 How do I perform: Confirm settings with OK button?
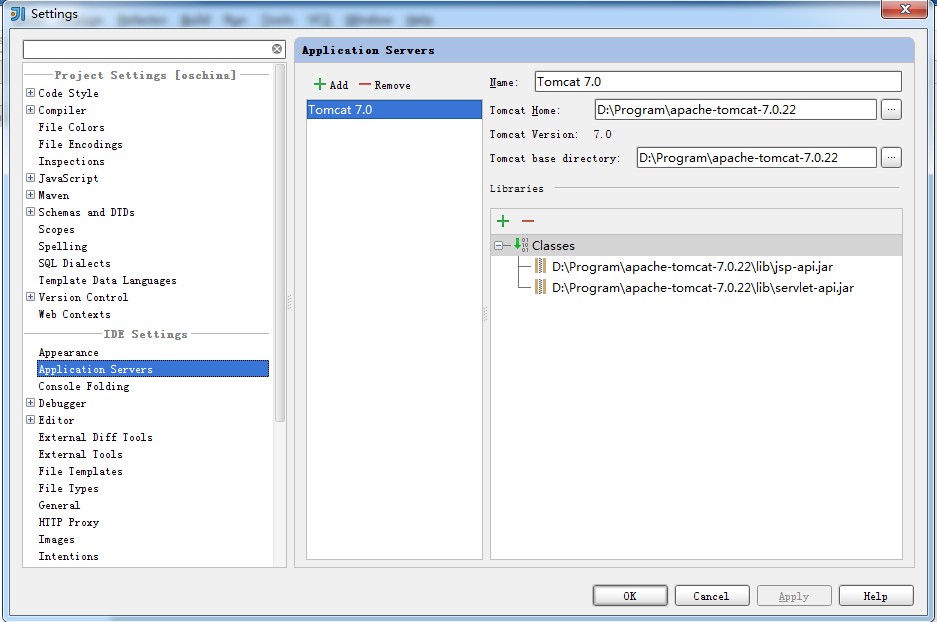[x=630, y=596]
